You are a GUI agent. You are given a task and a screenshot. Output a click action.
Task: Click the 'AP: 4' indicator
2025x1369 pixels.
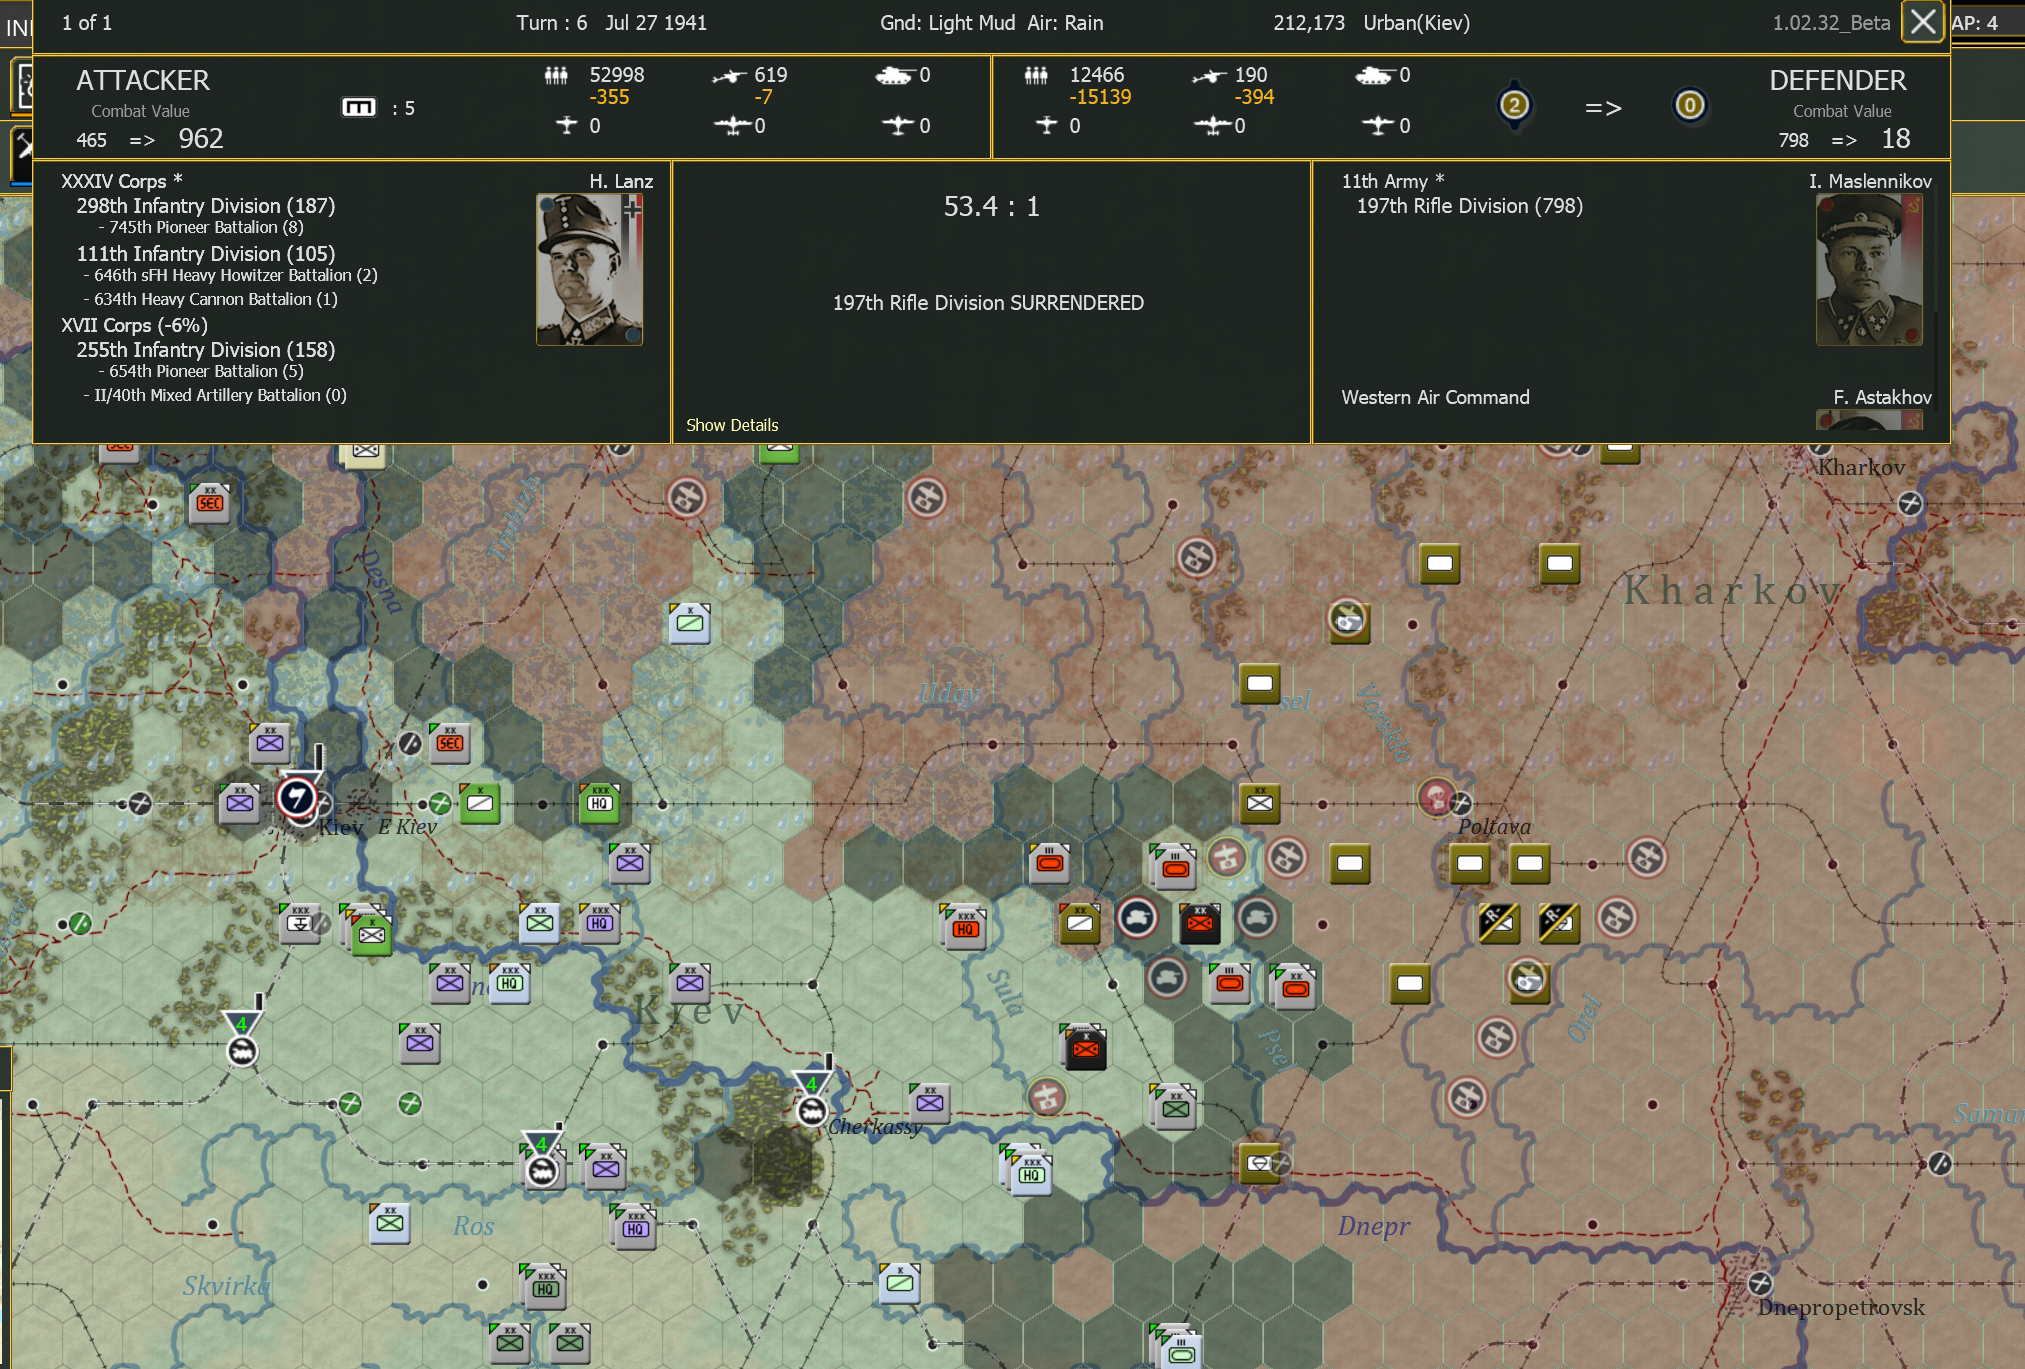click(x=1974, y=23)
